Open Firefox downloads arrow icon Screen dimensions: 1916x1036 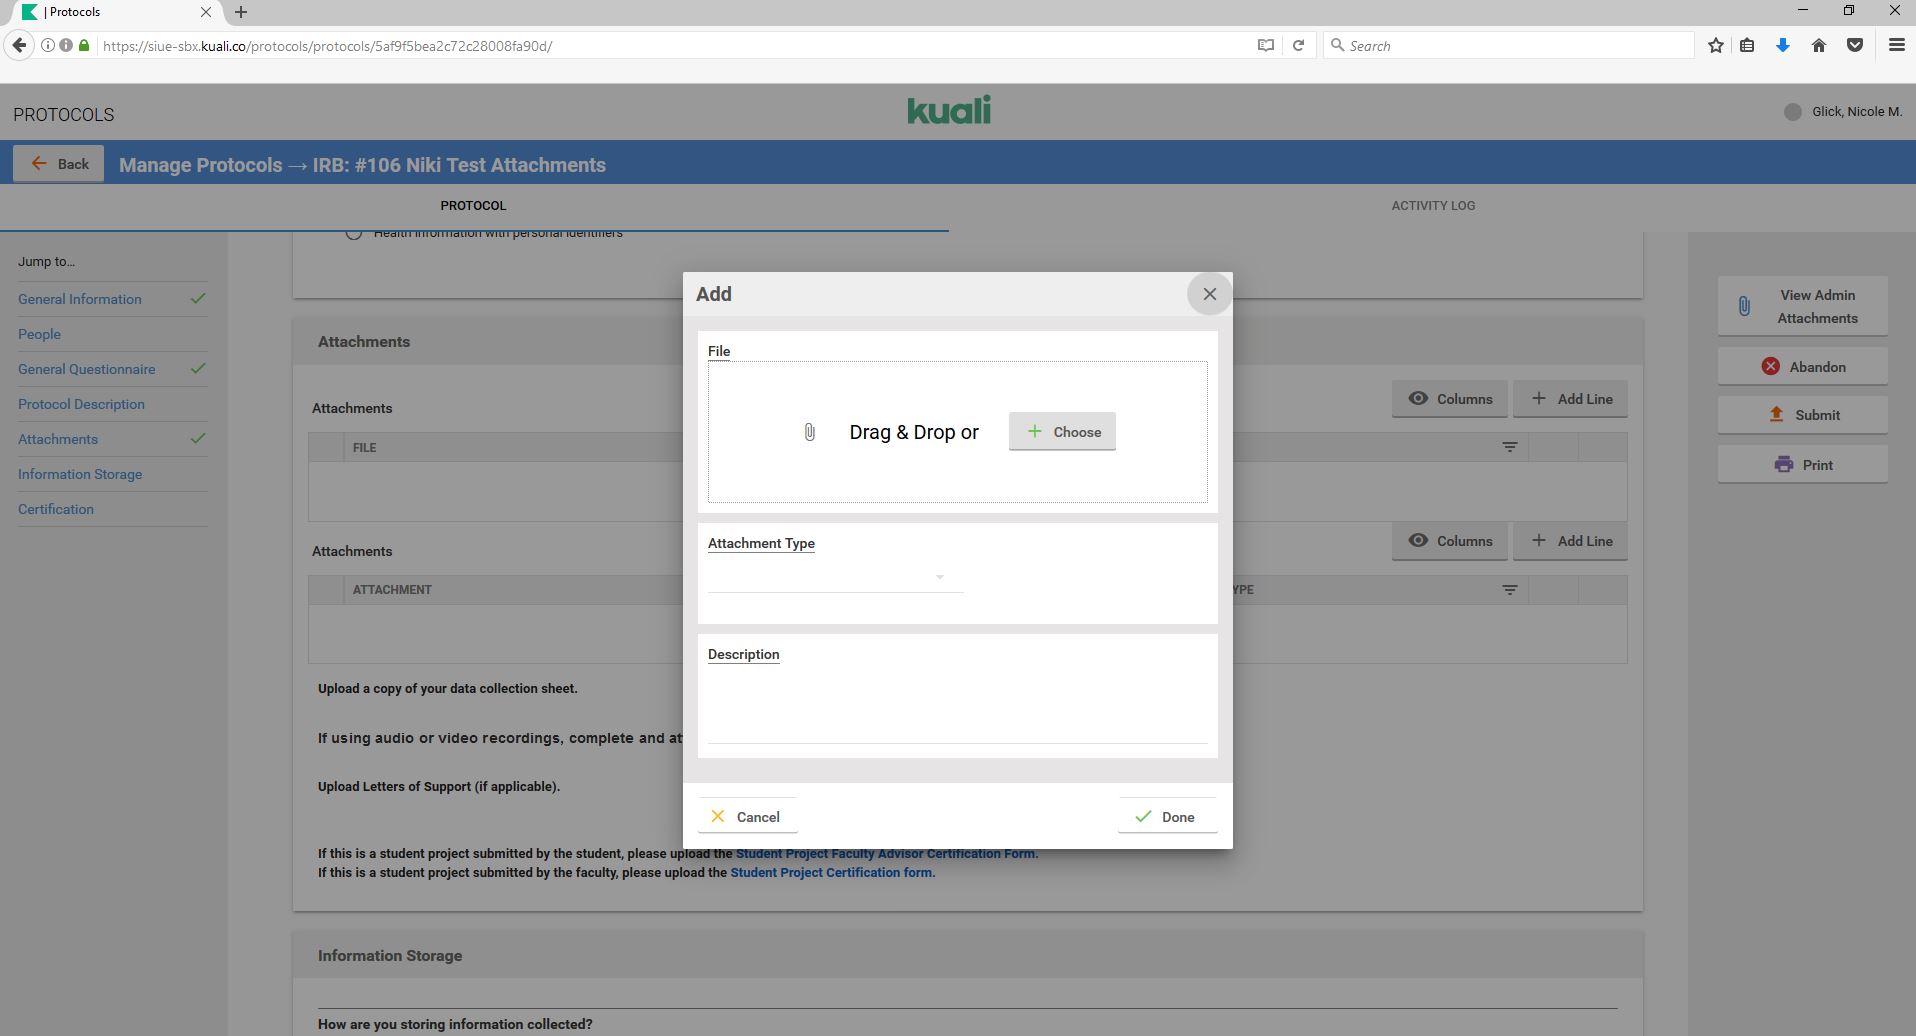tap(1782, 46)
